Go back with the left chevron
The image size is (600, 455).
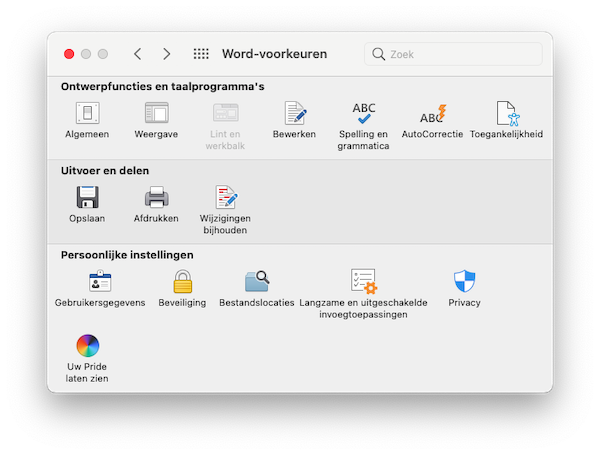138,54
